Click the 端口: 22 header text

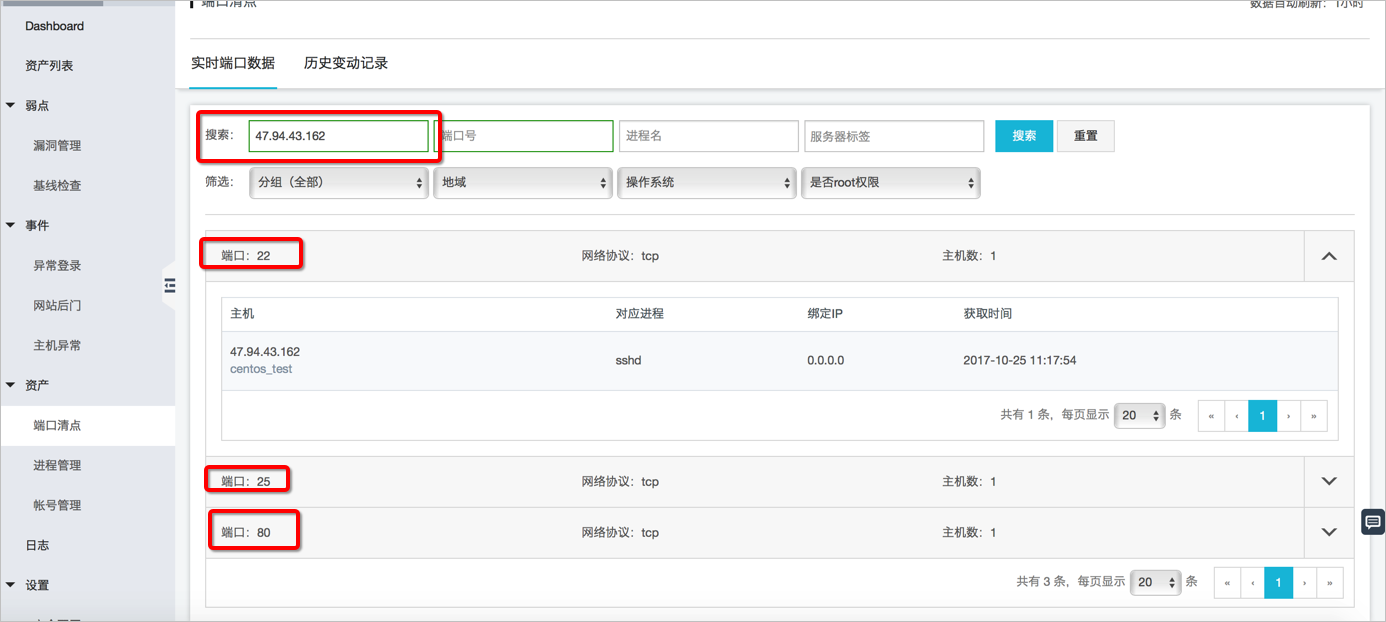pos(246,256)
